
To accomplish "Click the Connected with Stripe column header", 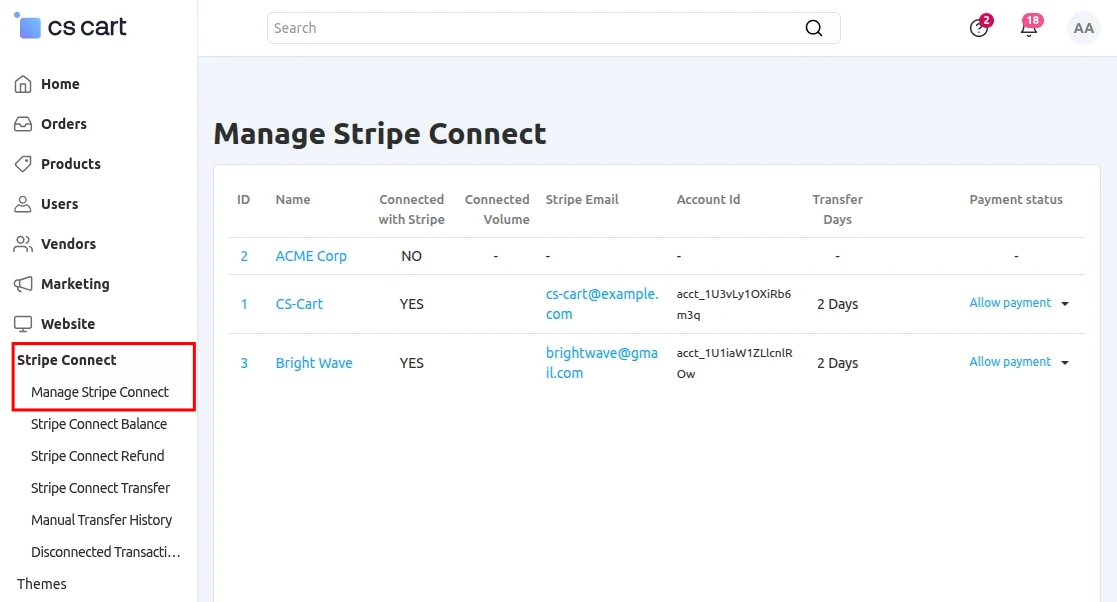I will [x=411, y=209].
